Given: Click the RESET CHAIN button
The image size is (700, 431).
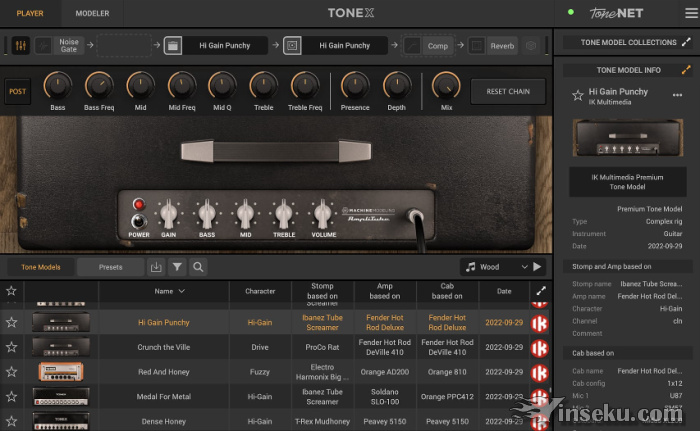Looking at the screenshot, I should (508, 91).
